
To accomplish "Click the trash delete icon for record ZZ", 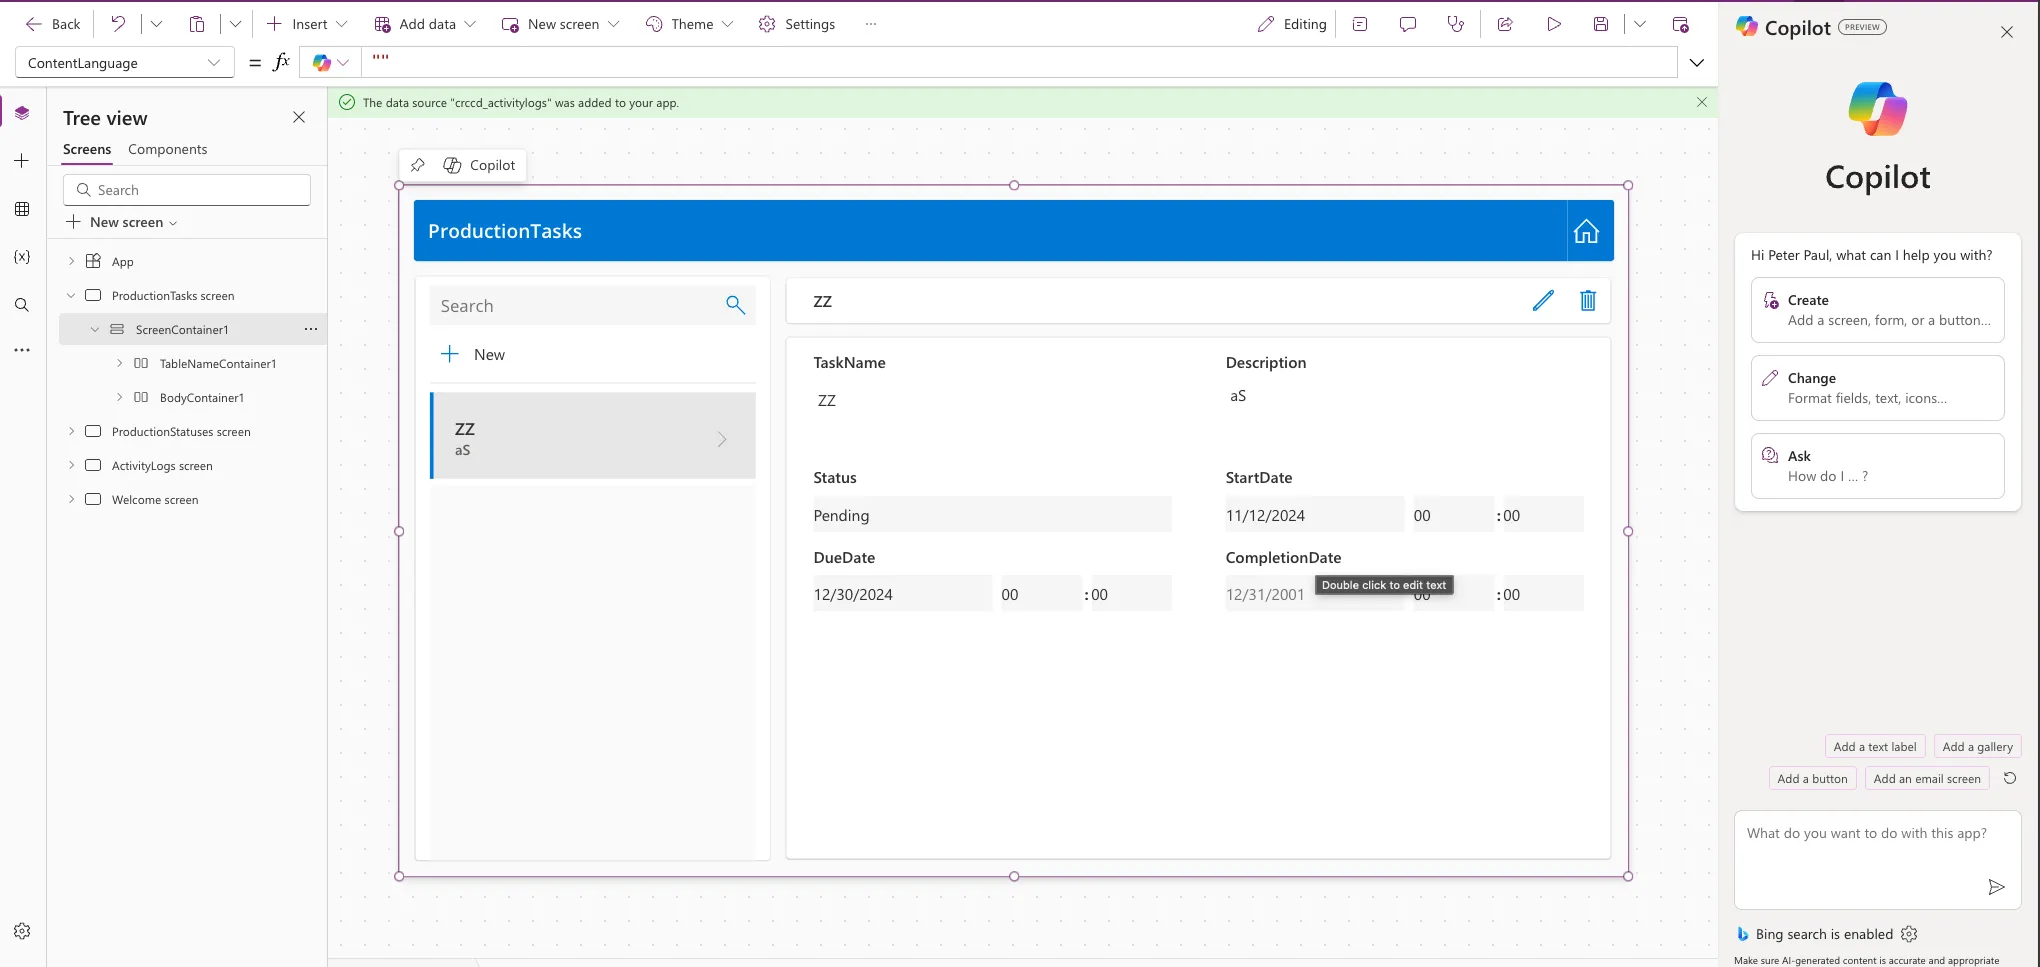I will (x=1588, y=300).
